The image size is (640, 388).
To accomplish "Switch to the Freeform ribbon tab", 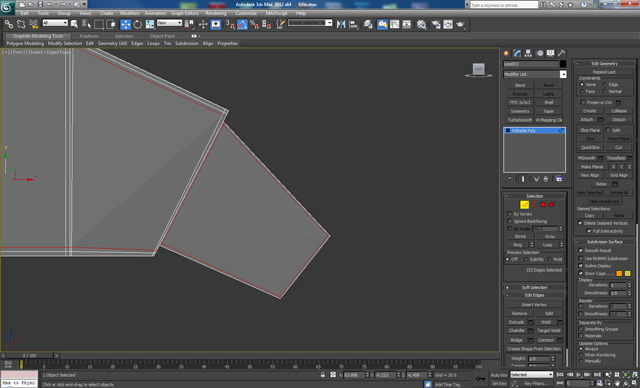I will coord(89,36).
